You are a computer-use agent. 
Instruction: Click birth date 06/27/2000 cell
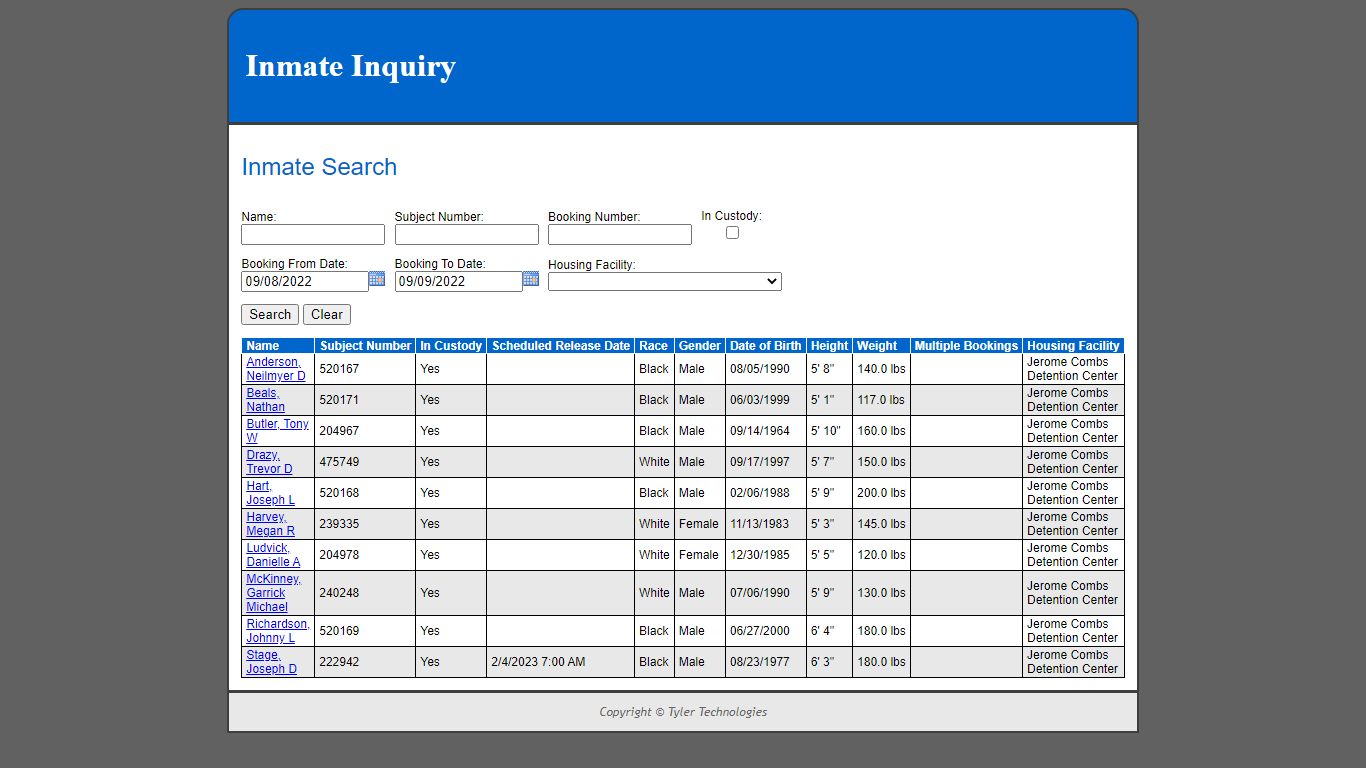766,631
